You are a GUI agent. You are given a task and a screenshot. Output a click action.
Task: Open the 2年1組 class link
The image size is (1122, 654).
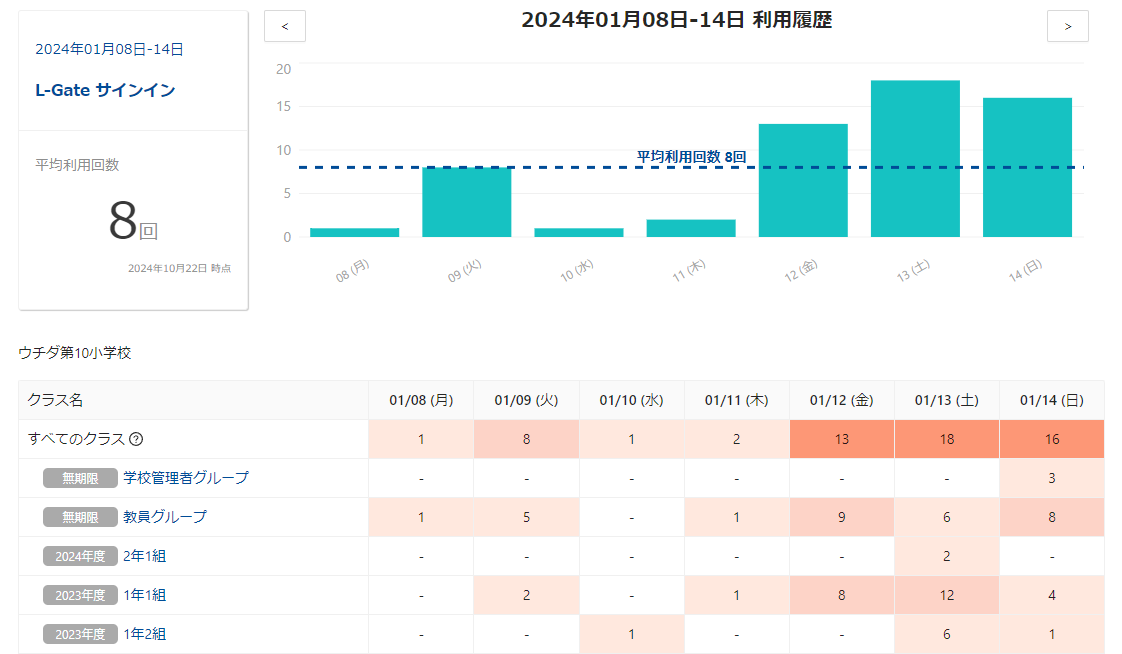[x=144, y=556]
